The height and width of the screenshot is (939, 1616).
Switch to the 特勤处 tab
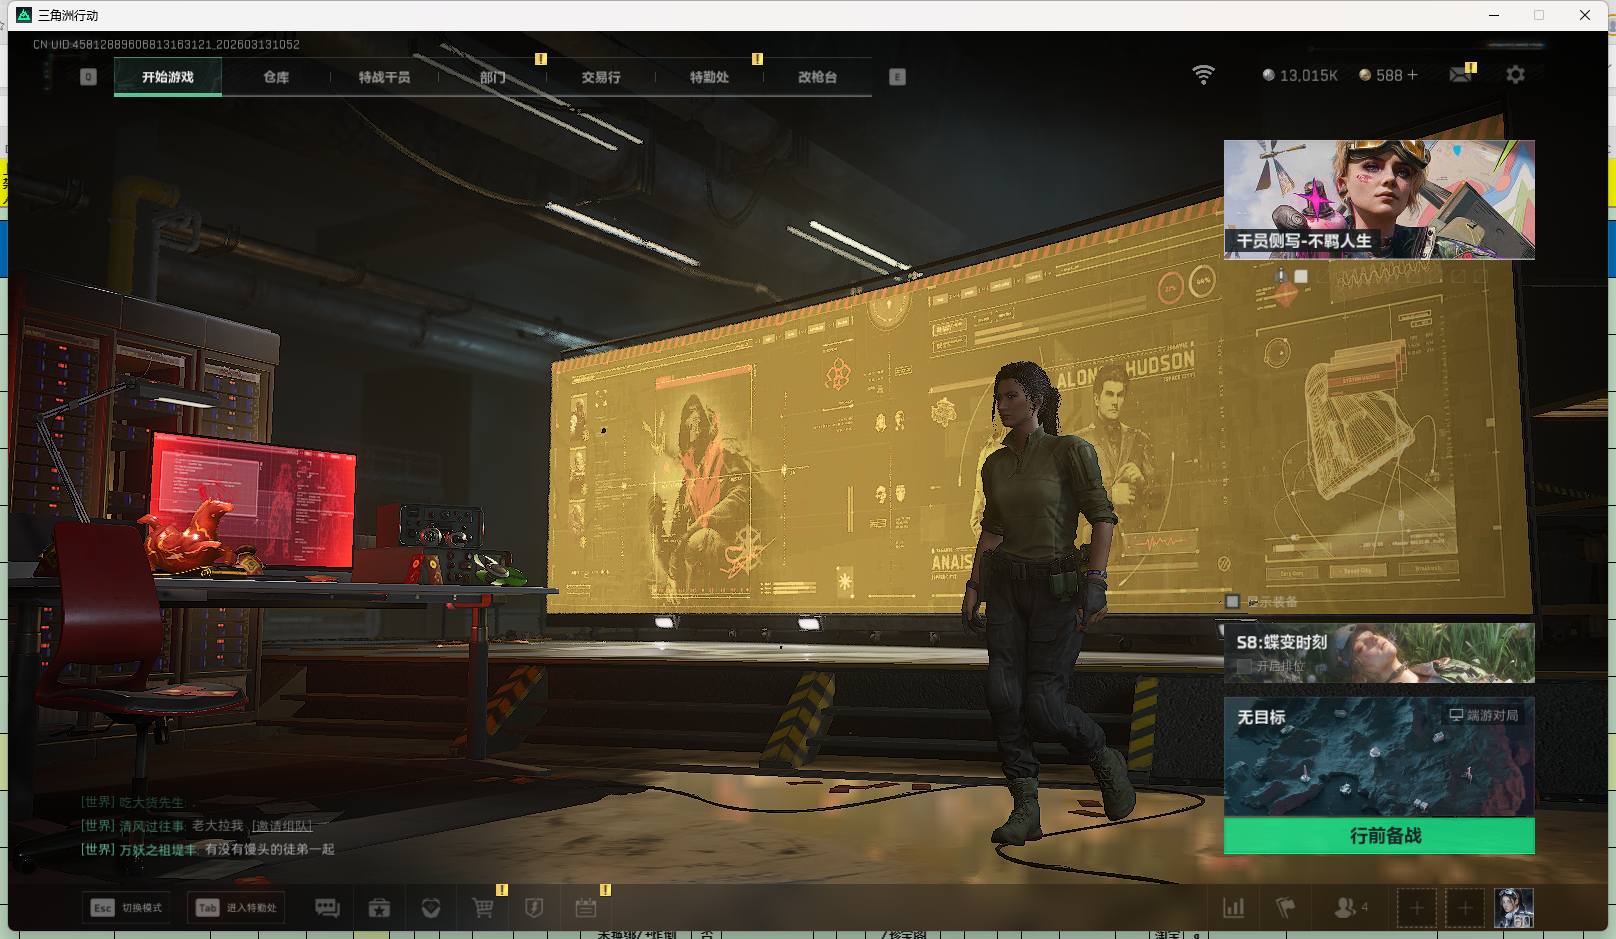point(709,77)
